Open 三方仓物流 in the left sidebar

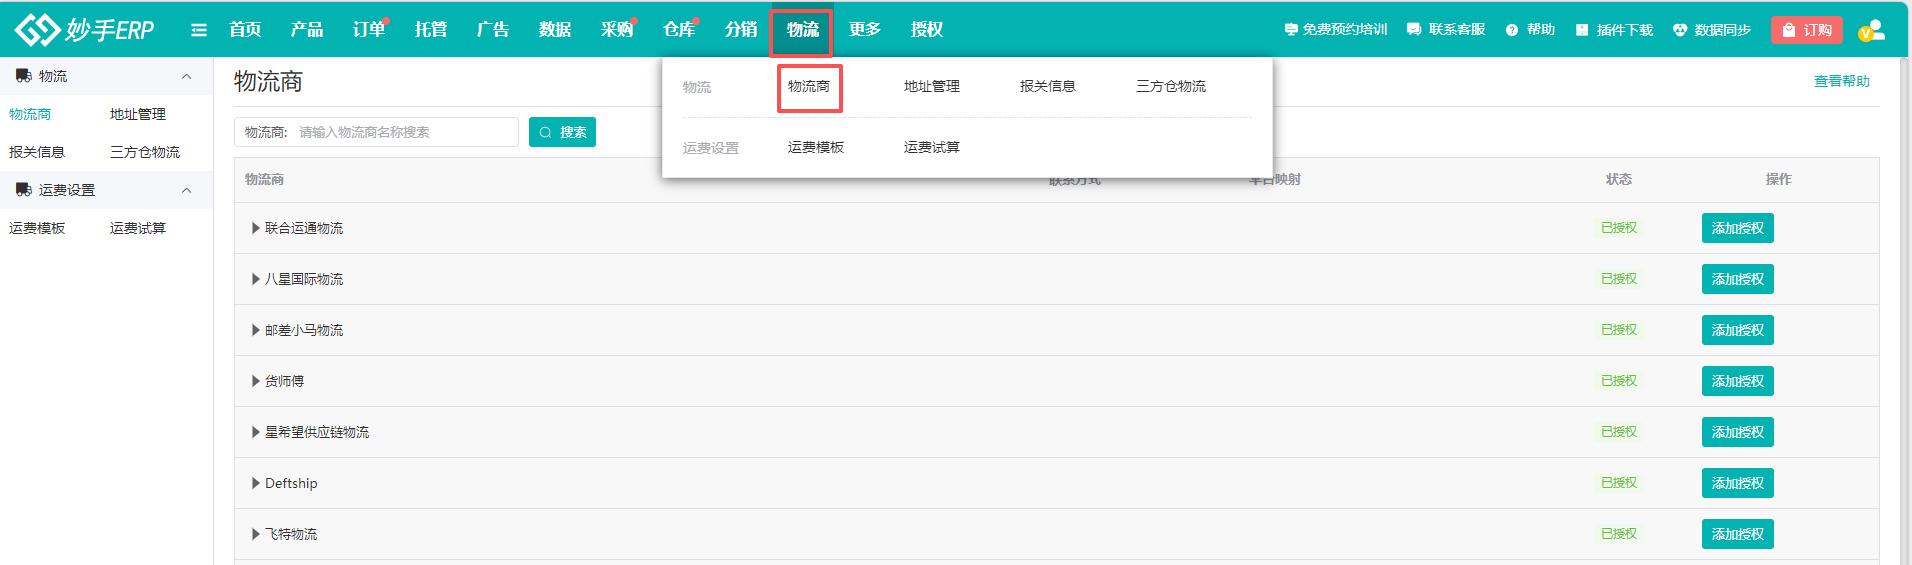(x=145, y=152)
